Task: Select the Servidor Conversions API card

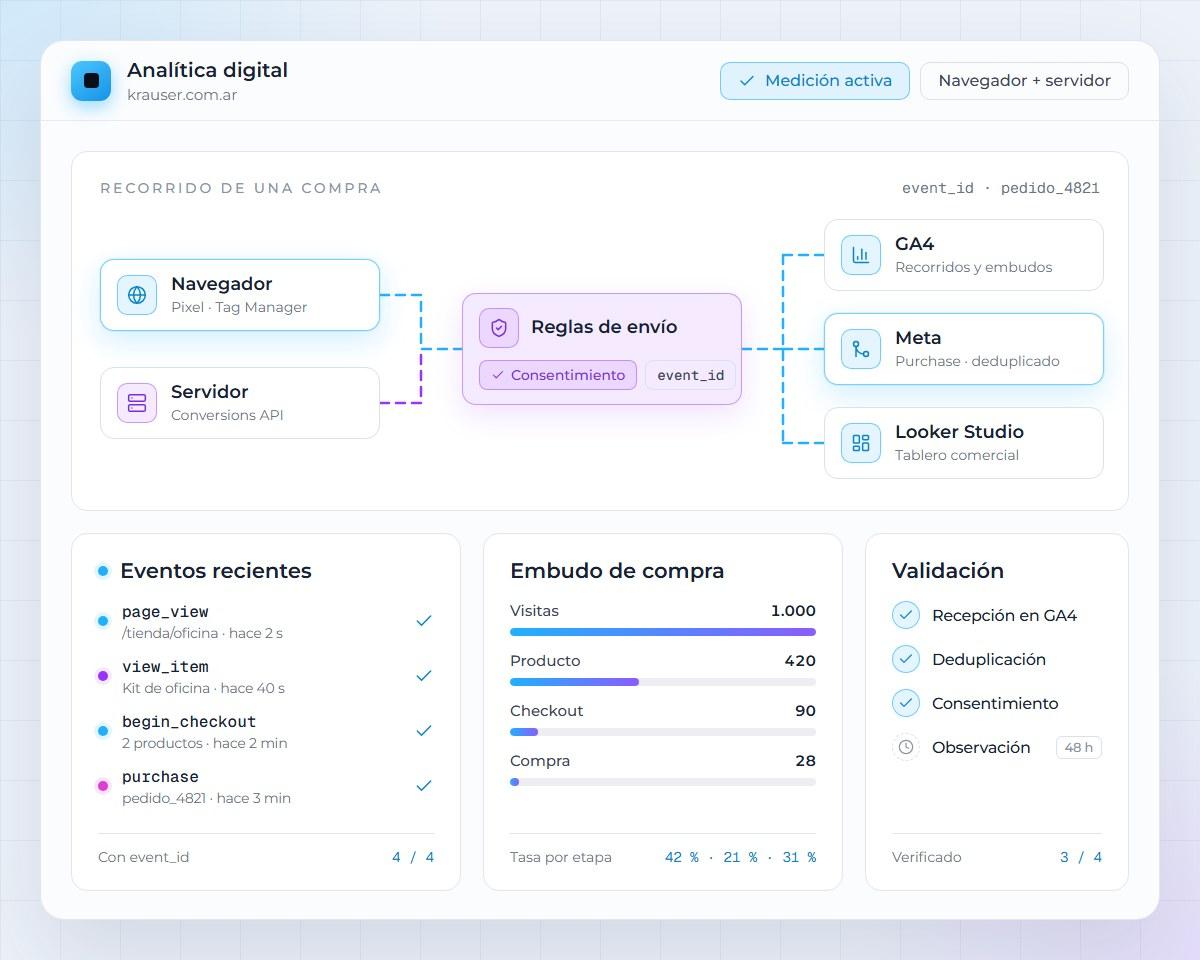Action: coord(240,403)
